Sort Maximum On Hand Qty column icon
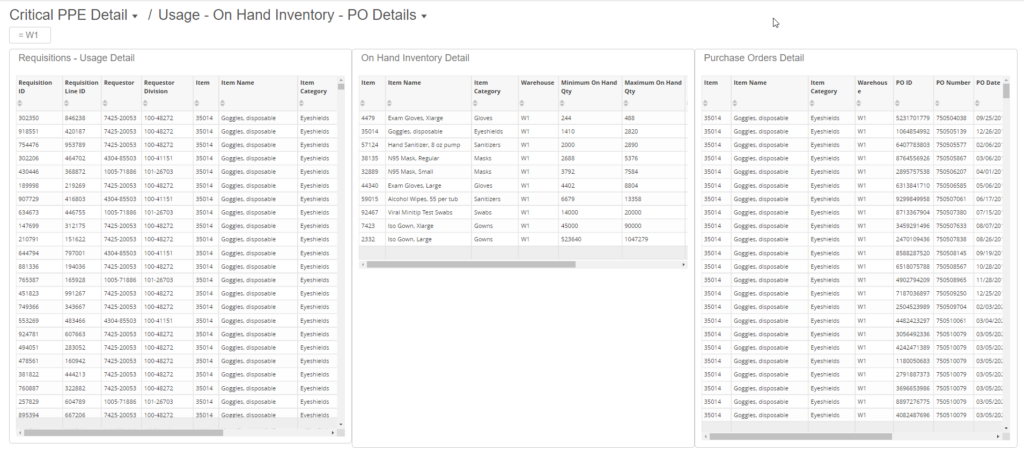This screenshot has width=1024, height=451. pos(626,103)
